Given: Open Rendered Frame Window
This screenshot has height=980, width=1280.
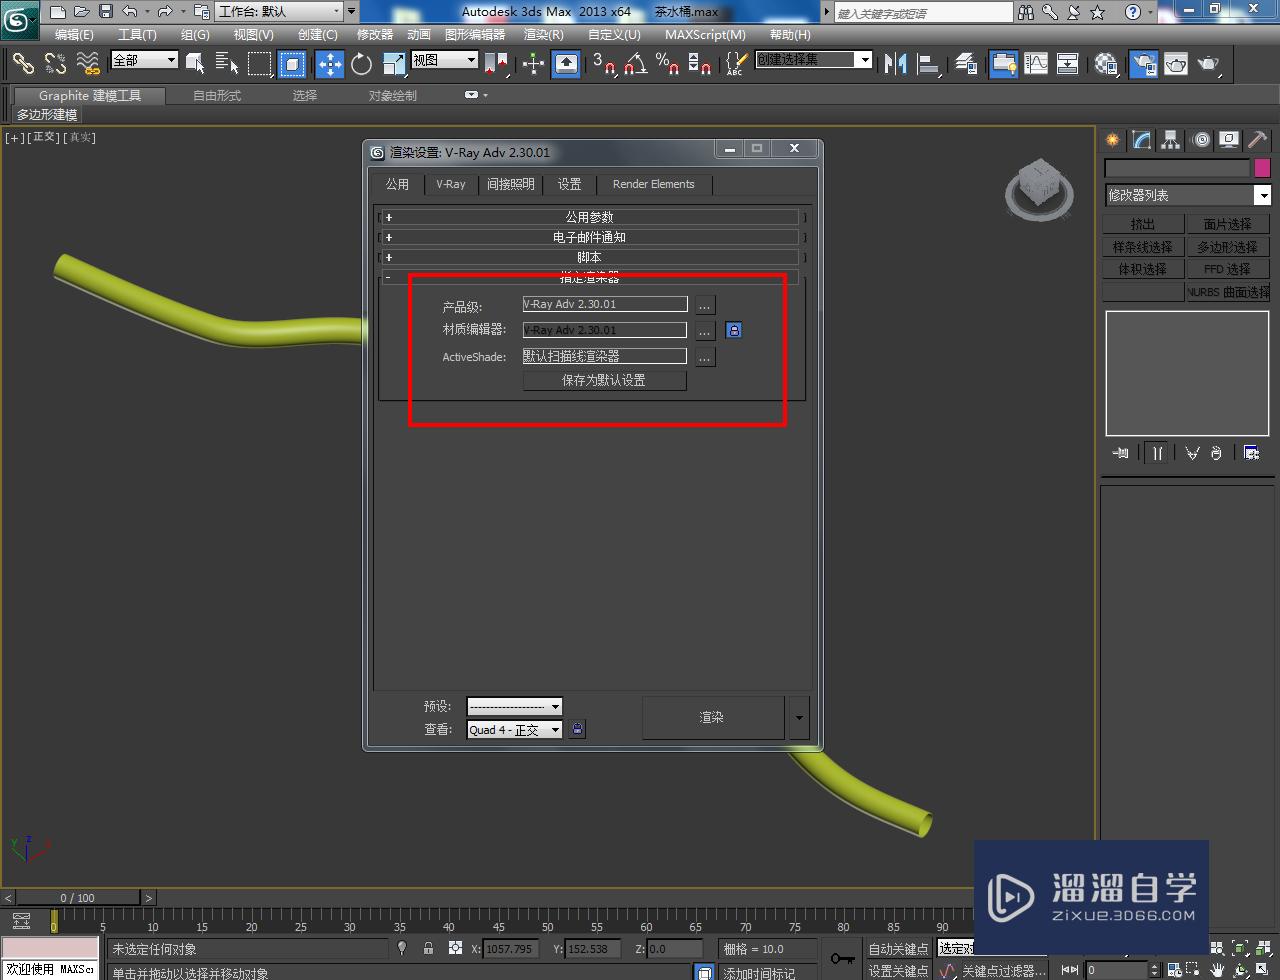Looking at the screenshot, I should [x=1176, y=64].
